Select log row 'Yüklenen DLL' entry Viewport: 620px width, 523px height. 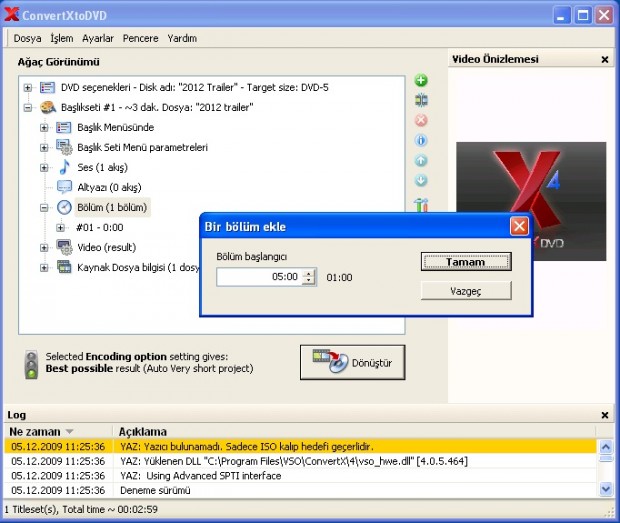300,461
